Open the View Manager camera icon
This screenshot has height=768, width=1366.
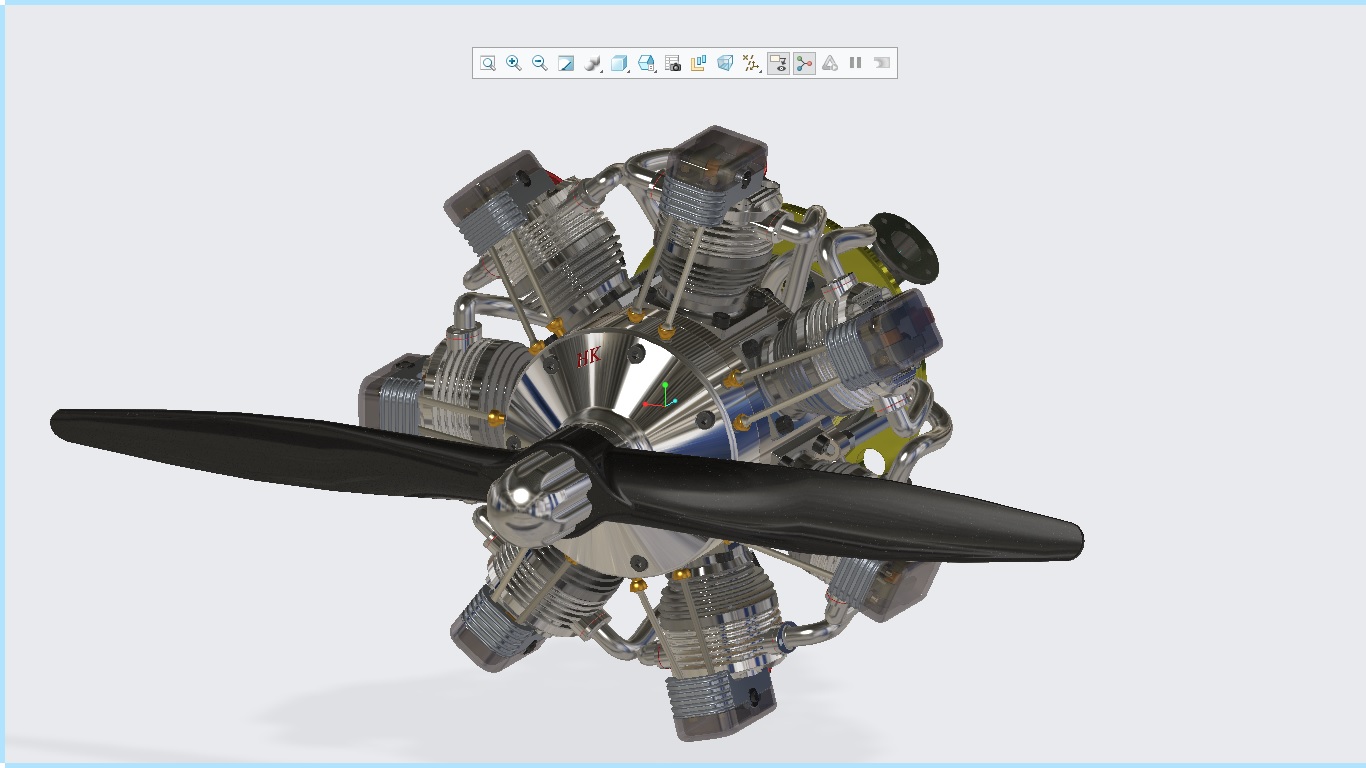[x=673, y=63]
